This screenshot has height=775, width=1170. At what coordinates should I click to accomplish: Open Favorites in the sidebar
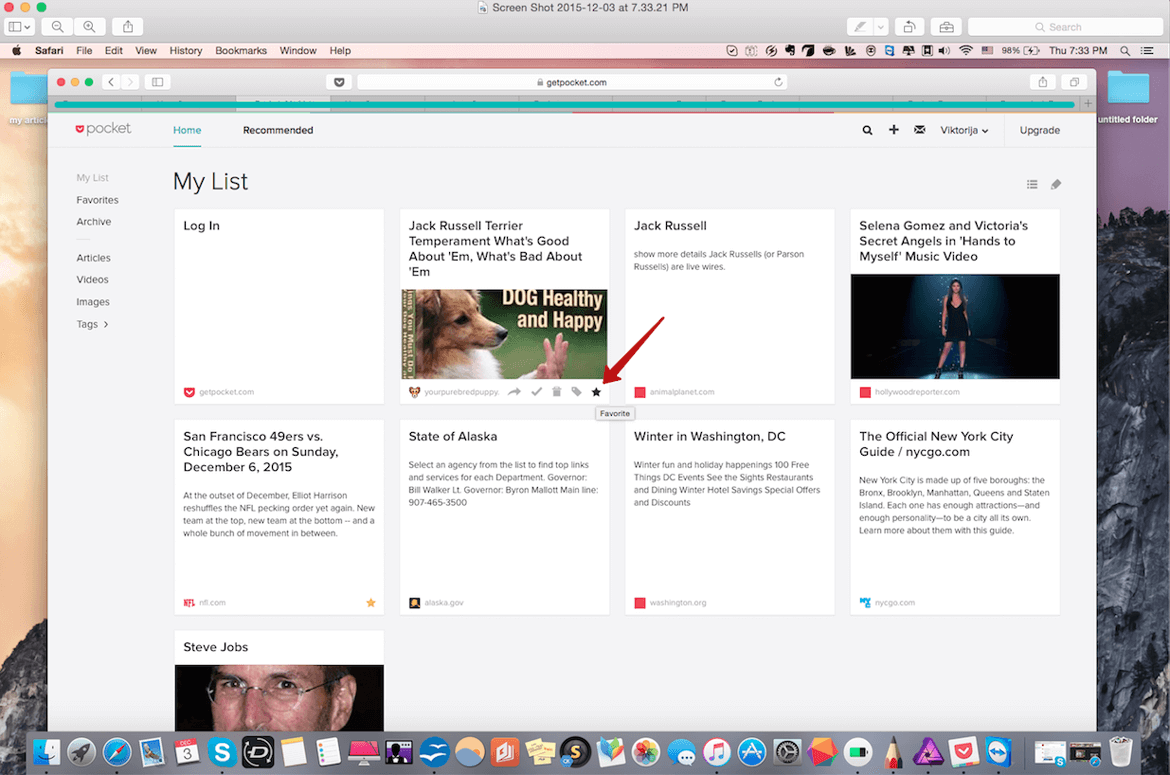click(x=97, y=200)
